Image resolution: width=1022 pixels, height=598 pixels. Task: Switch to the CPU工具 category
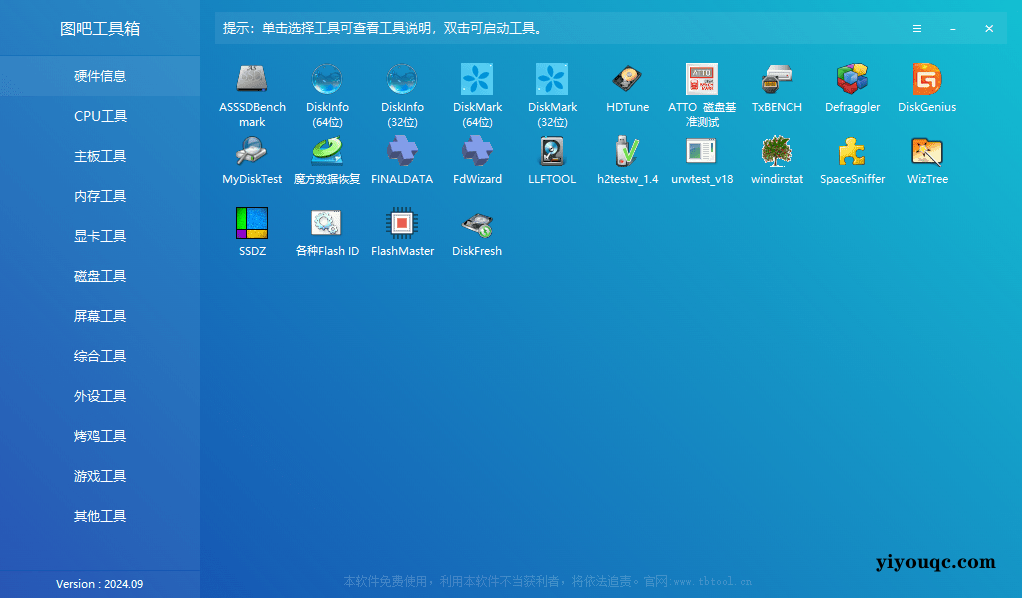click(x=100, y=115)
